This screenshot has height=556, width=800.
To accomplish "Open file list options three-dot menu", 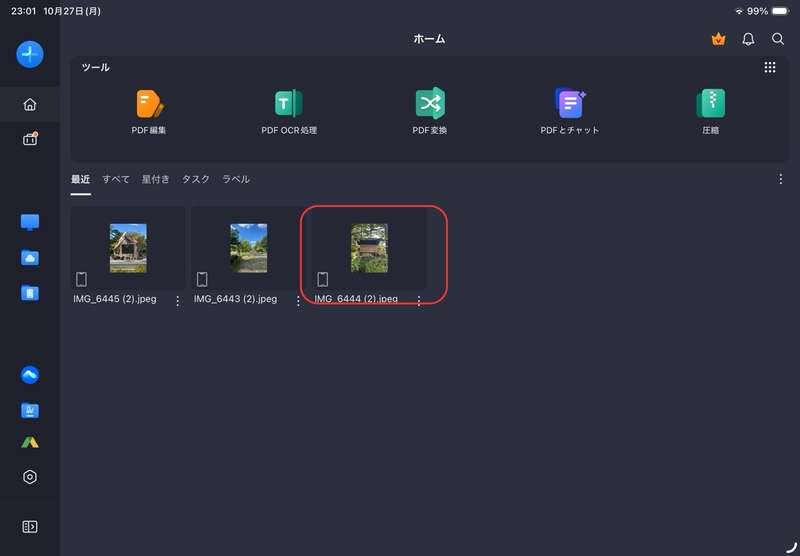I will 780,179.
